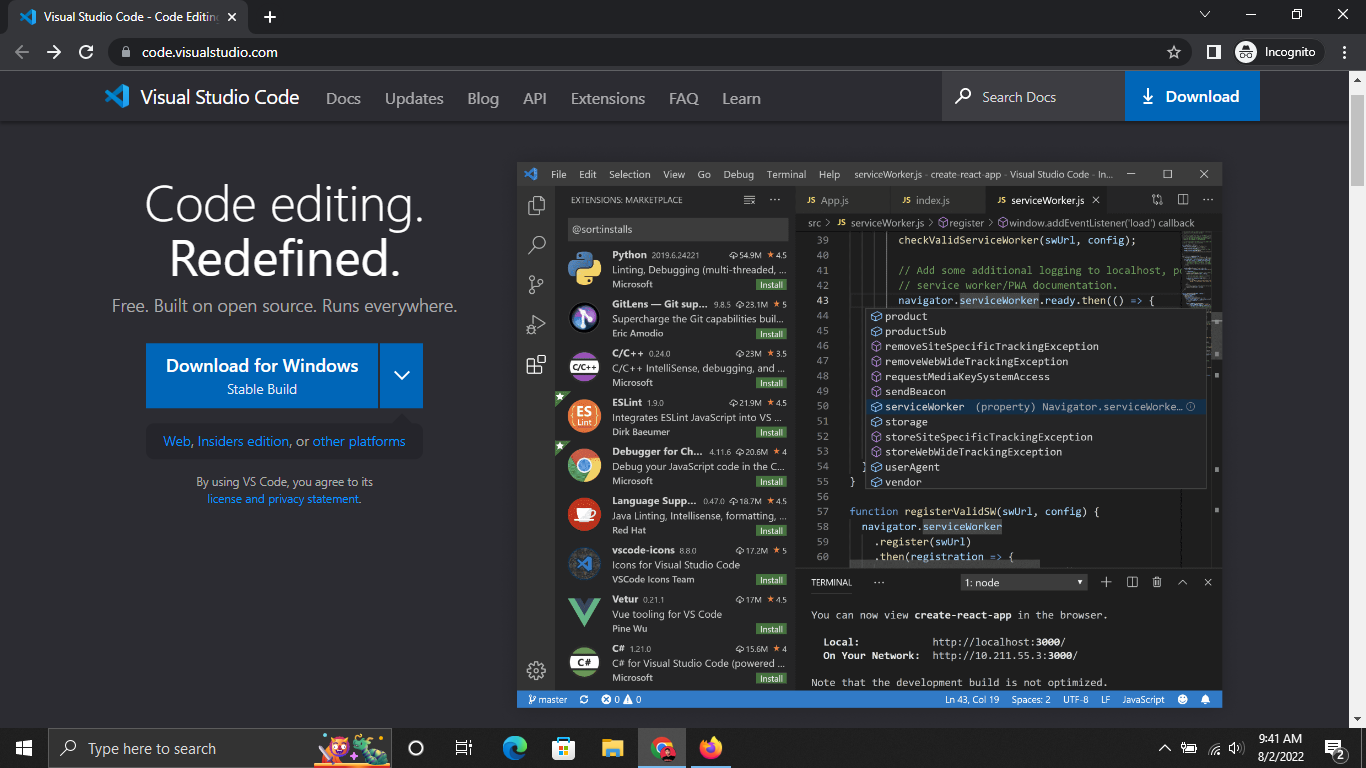This screenshot has height=768, width=1366.
Task: Go forward in browser history
Action: 54,52
